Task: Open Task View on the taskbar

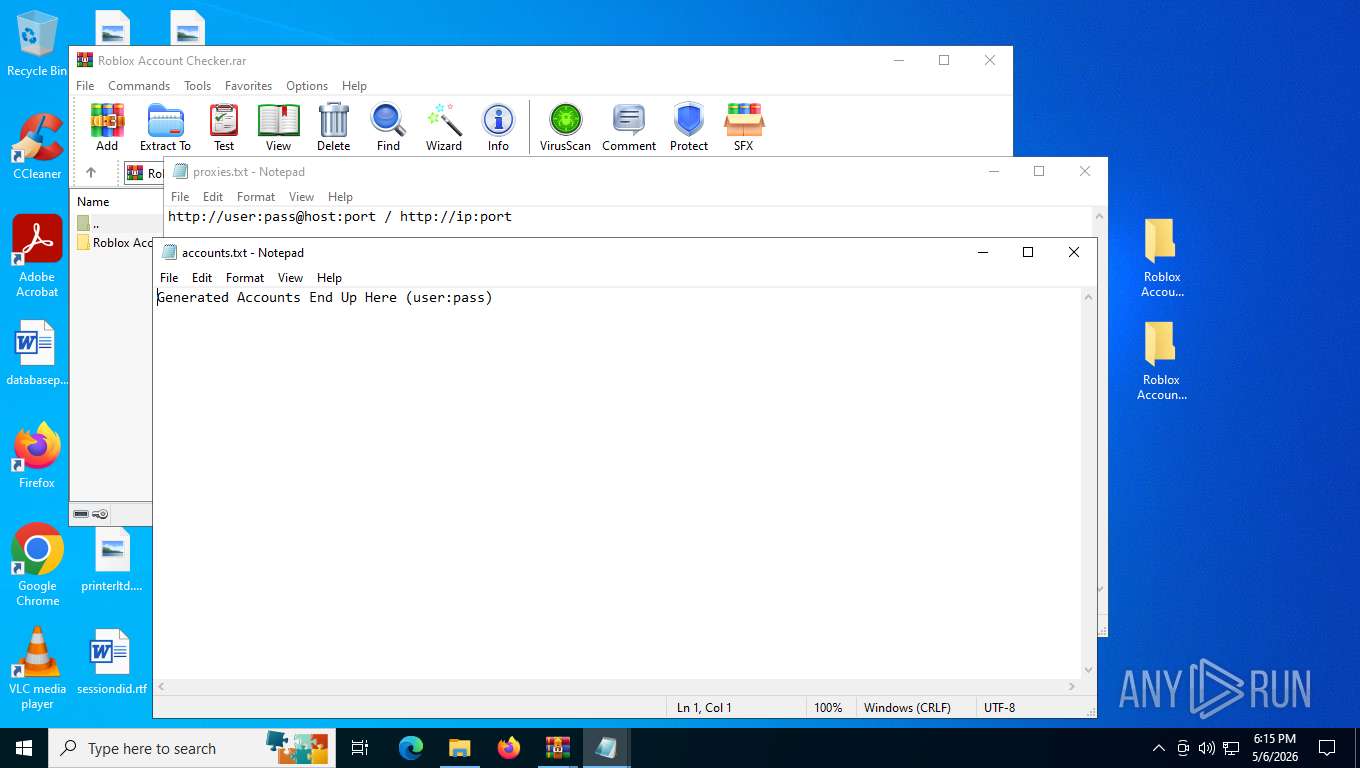Action: [x=361, y=748]
